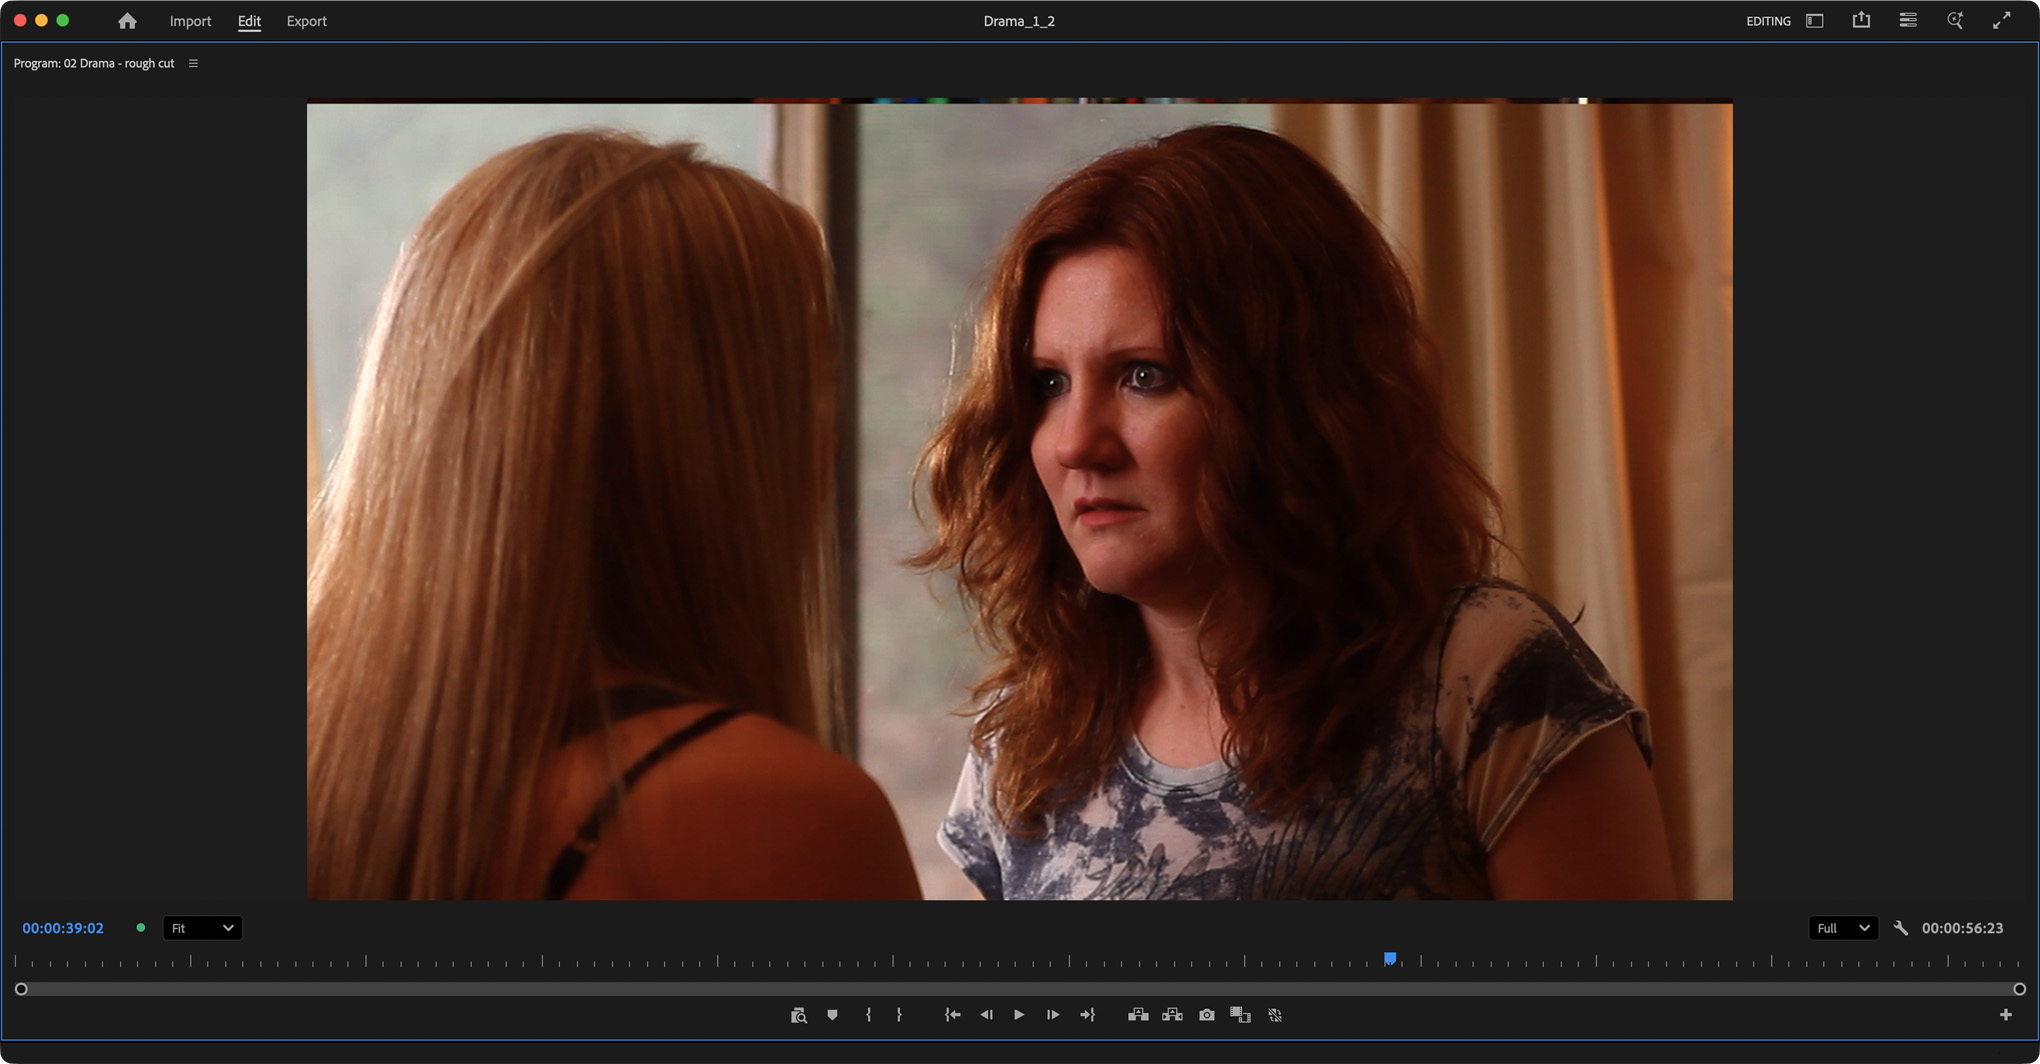Toggle the Comparison View button
The image size is (2040, 1064).
click(x=1240, y=1015)
